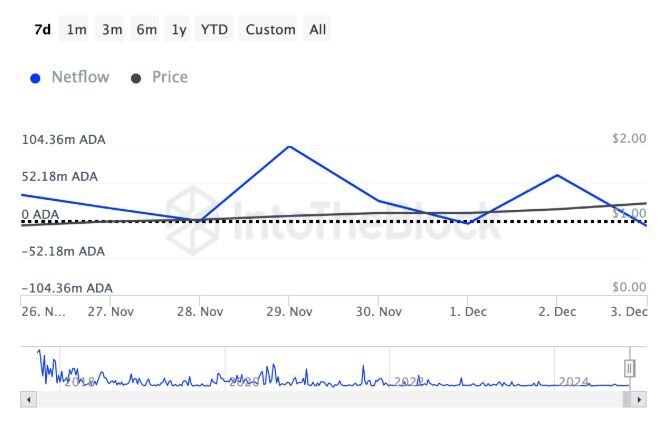This screenshot has width=667, height=434.
Task: Toggle the Netflow series legend
Action: (x=80, y=77)
